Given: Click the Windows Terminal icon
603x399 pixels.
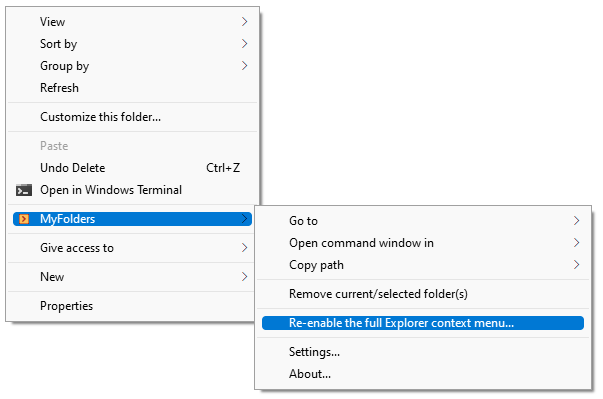Looking at the screenshot, I should point(24,190).
